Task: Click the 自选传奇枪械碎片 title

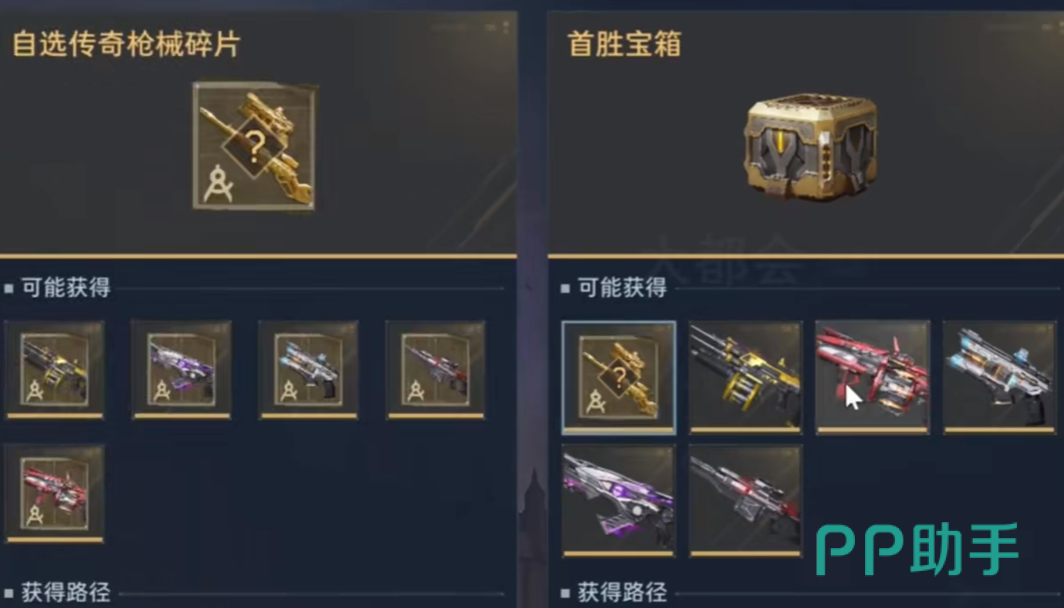Action: point(126,44)
